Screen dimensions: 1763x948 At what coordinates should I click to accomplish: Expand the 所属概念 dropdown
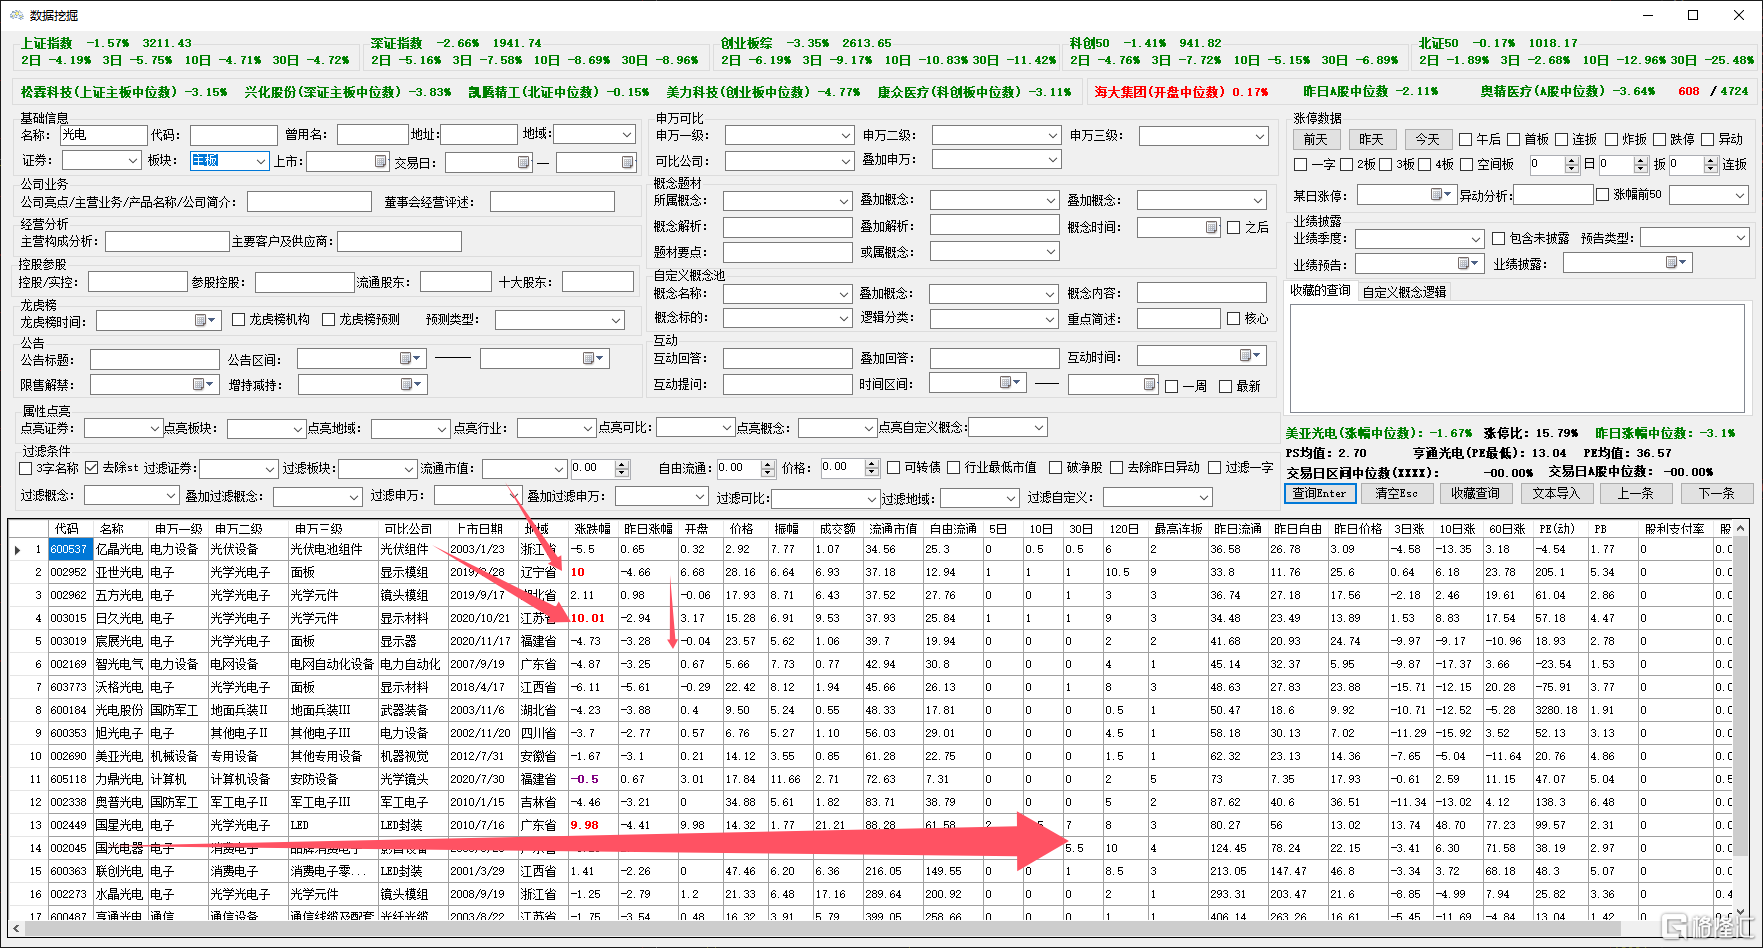844,201
